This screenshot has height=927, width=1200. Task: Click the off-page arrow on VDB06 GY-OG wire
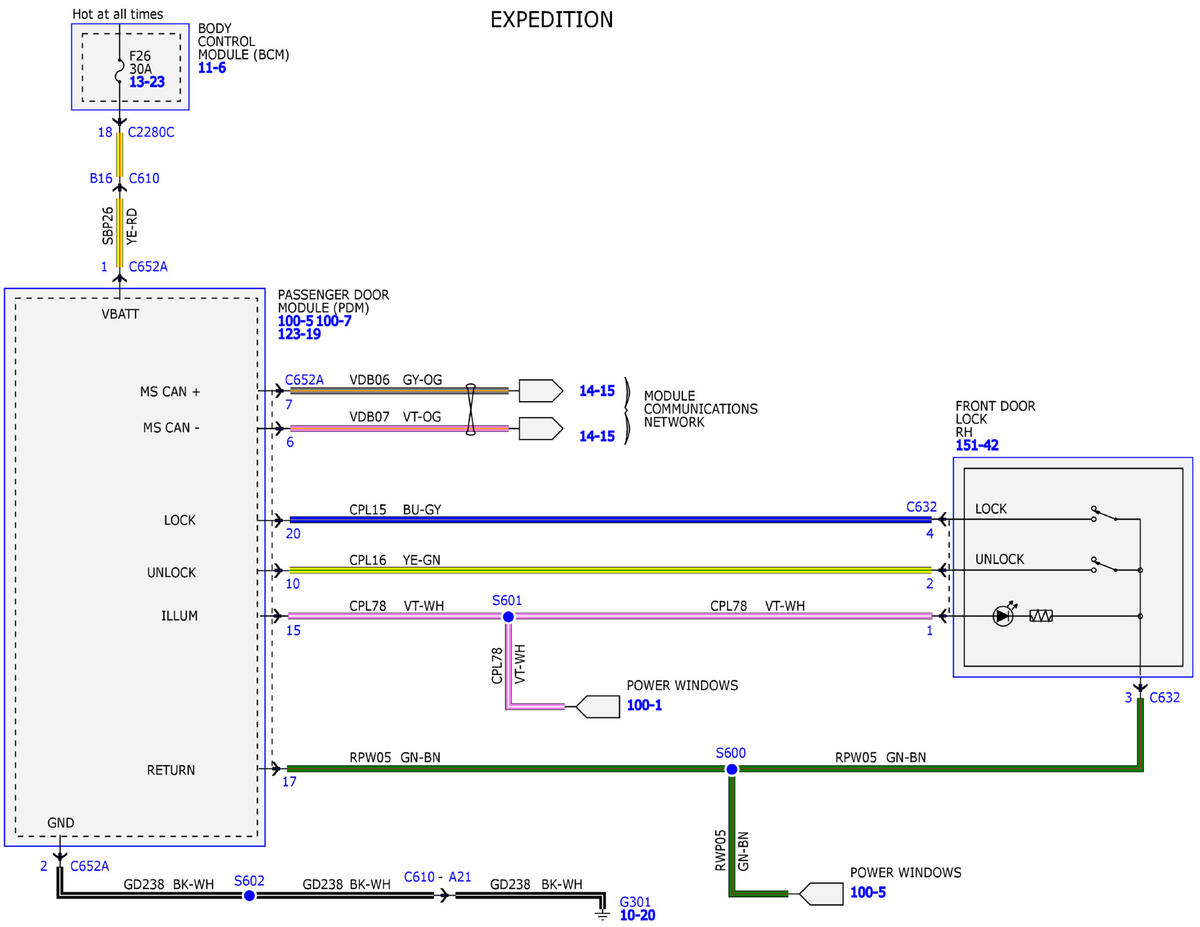[541, 390]
